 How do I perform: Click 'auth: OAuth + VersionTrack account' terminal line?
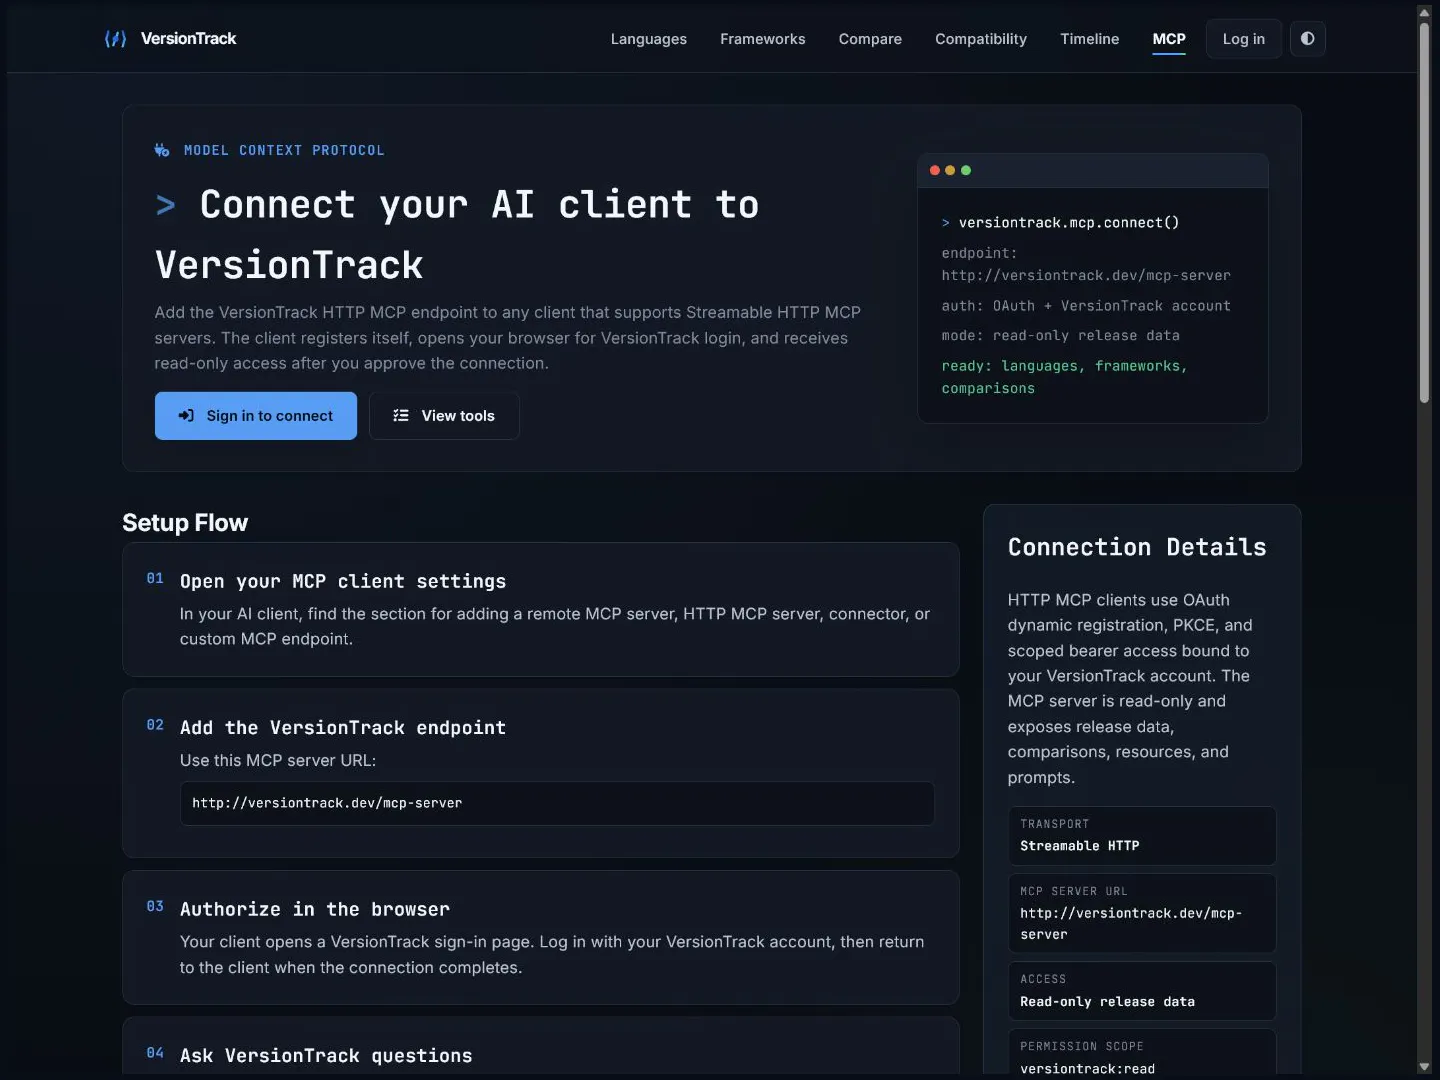point(1086,306)
